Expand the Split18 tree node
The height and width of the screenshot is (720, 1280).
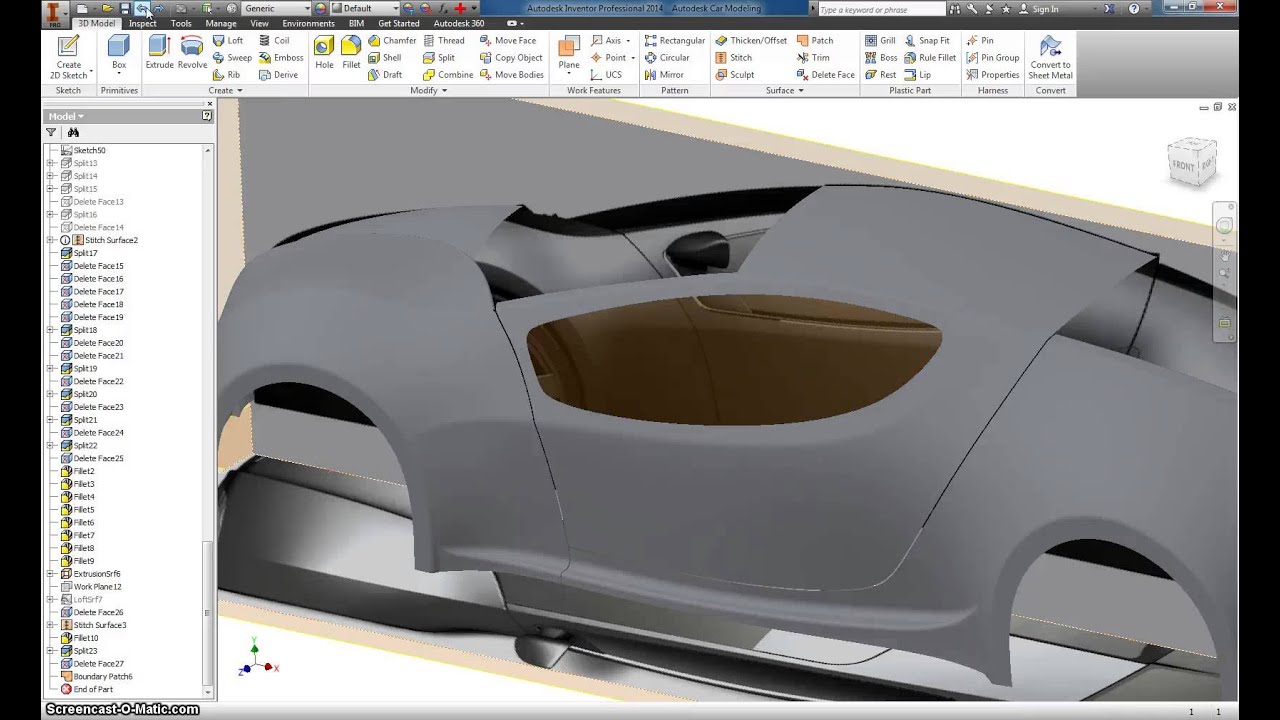50,330
